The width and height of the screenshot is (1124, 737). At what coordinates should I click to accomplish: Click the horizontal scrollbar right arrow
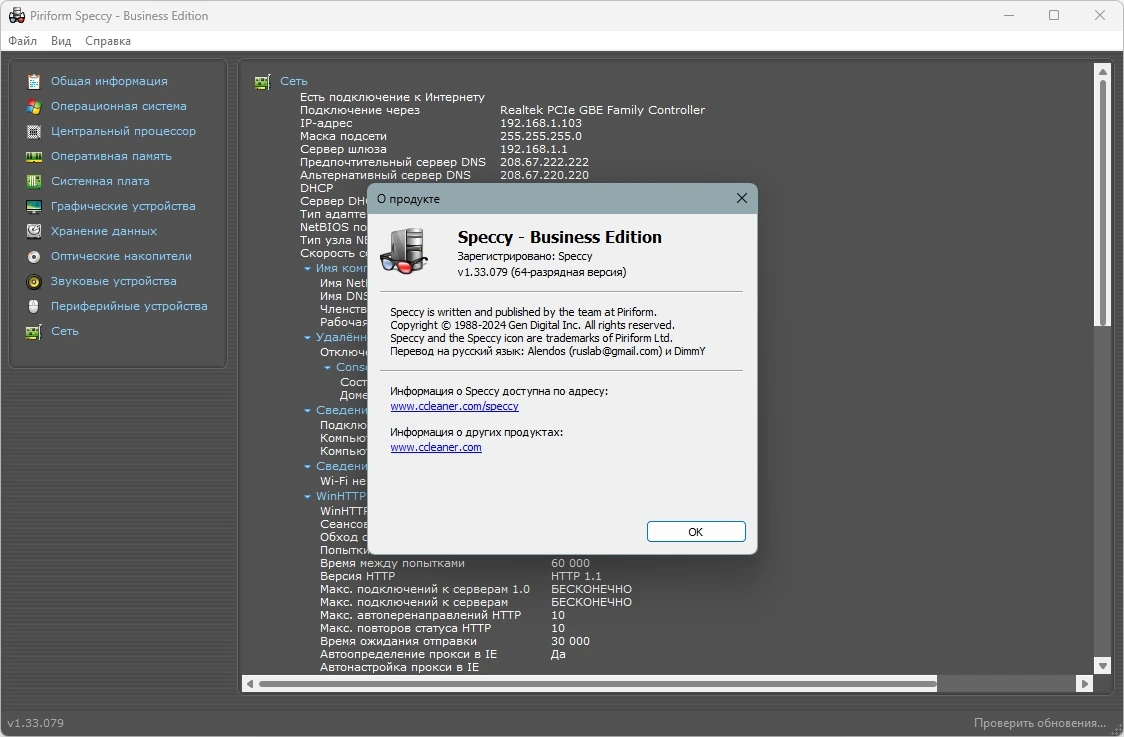tap(1084, 684)
